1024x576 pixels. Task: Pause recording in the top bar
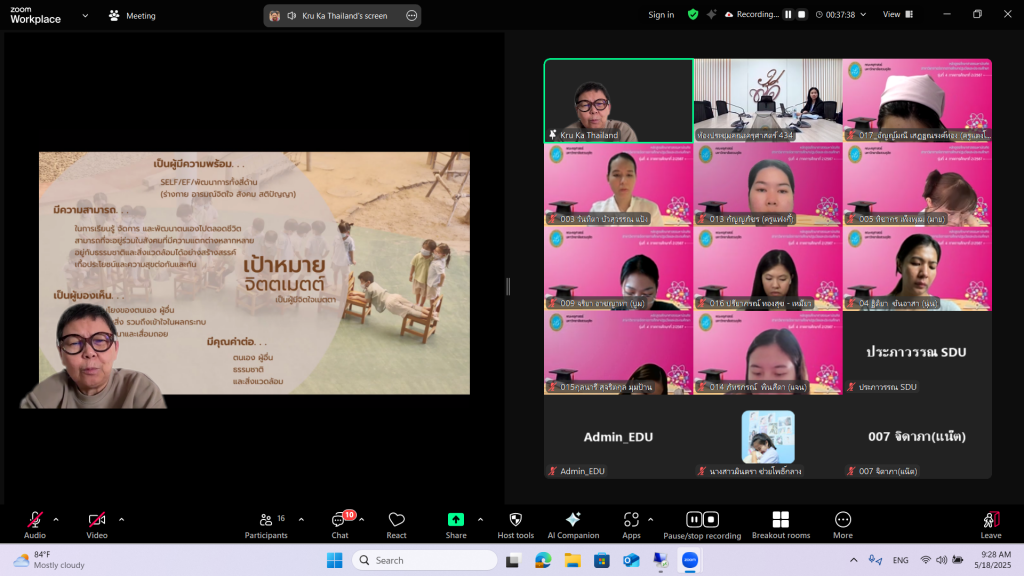point(788,15)
